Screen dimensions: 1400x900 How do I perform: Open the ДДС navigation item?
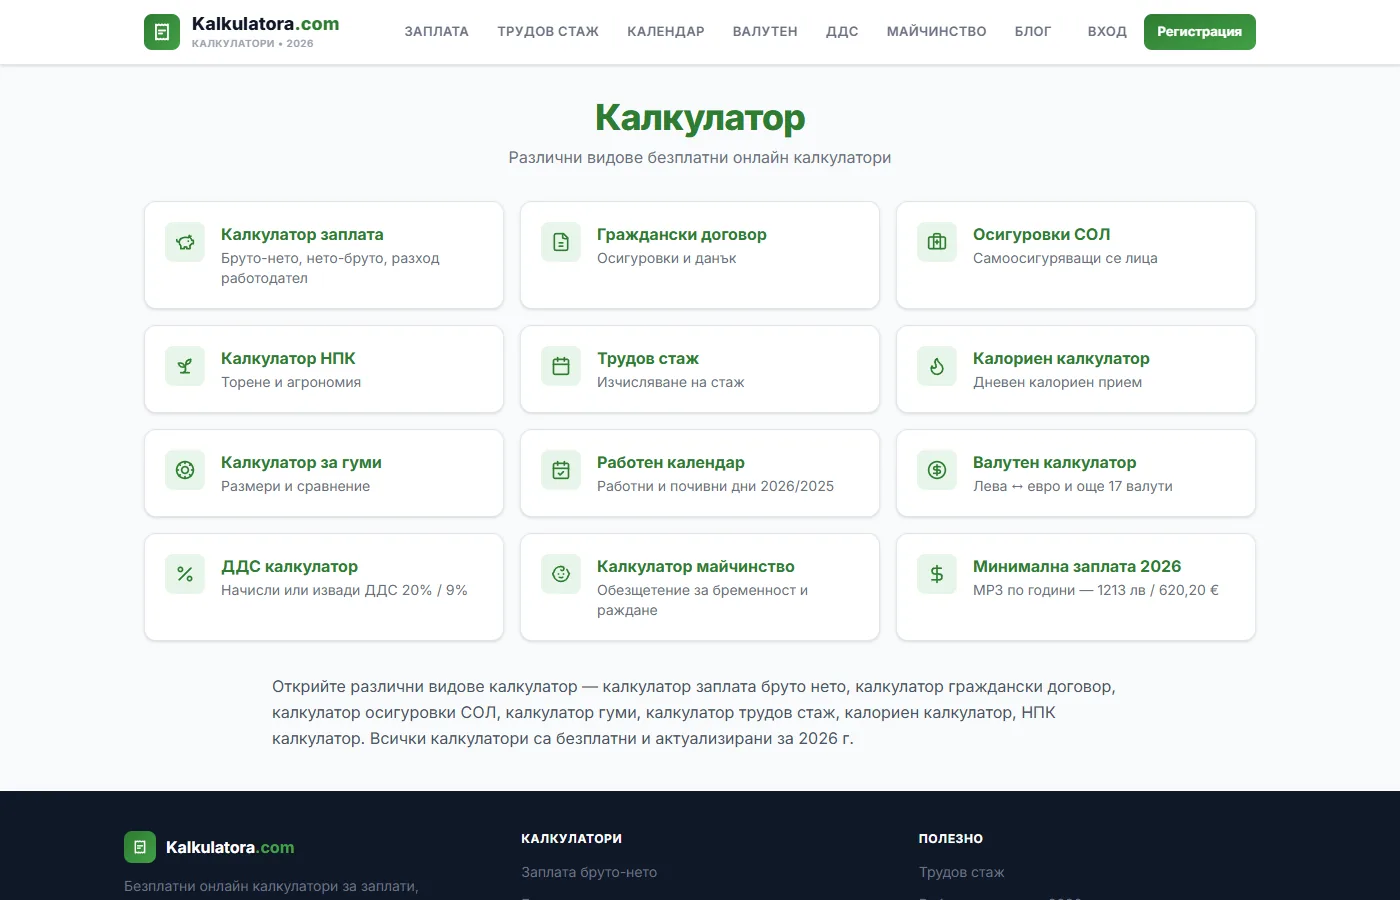click(x=842, y=32)
